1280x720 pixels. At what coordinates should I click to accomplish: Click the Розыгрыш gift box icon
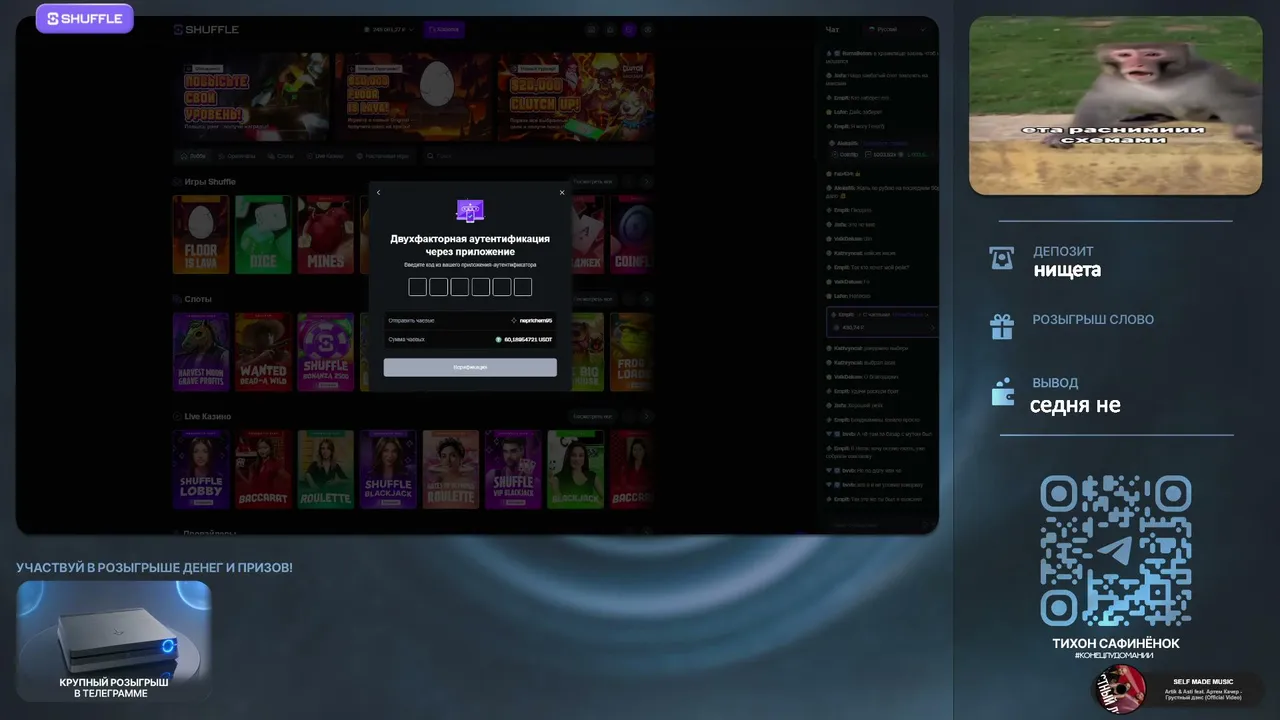pyautogui.click(x=1002, y=326)
